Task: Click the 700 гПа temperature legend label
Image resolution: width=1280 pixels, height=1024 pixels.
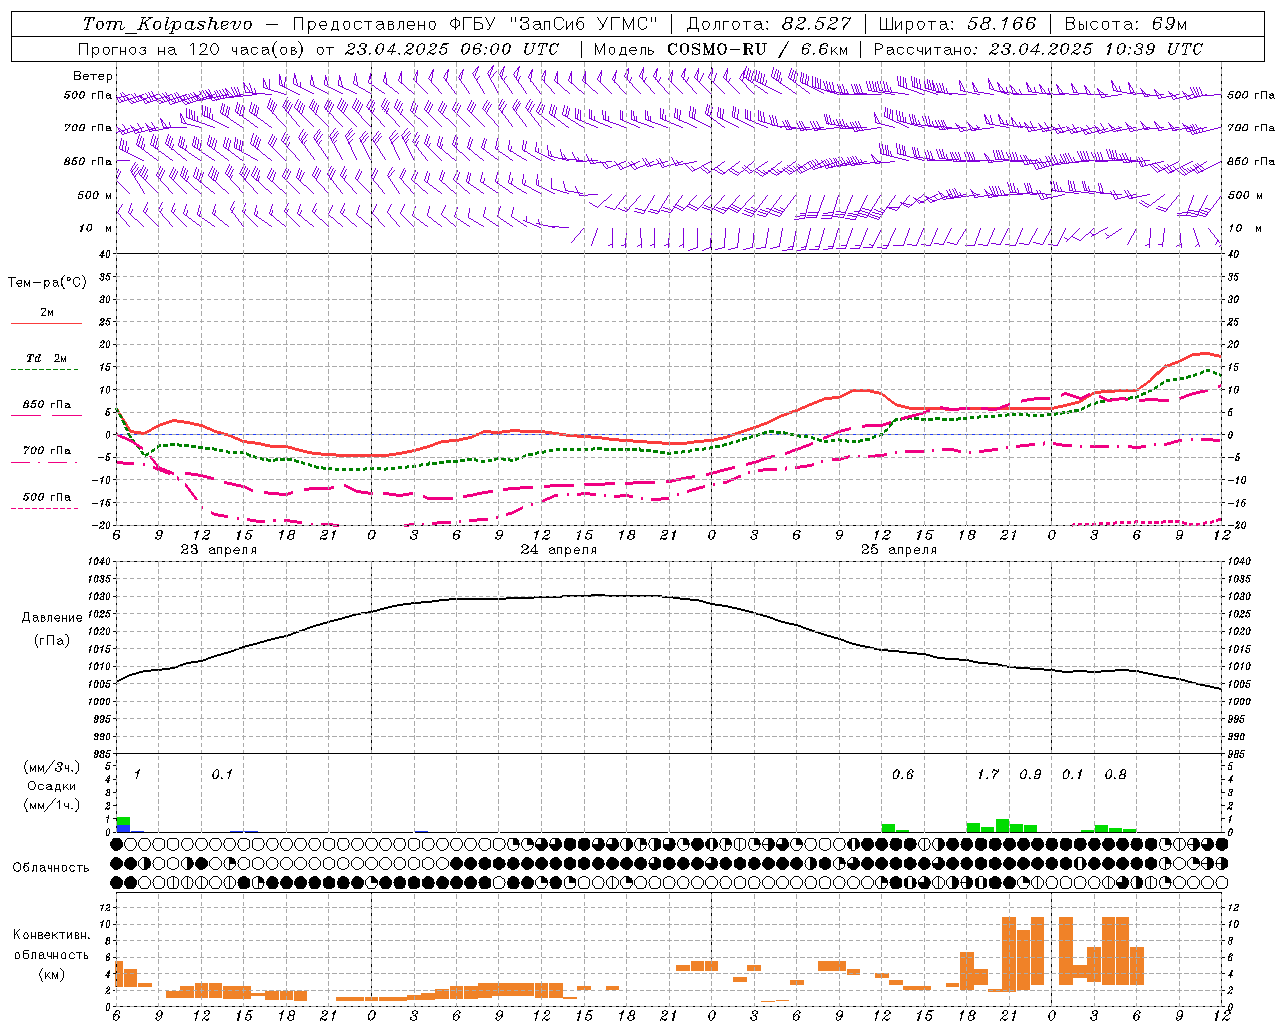Action: 47,451
